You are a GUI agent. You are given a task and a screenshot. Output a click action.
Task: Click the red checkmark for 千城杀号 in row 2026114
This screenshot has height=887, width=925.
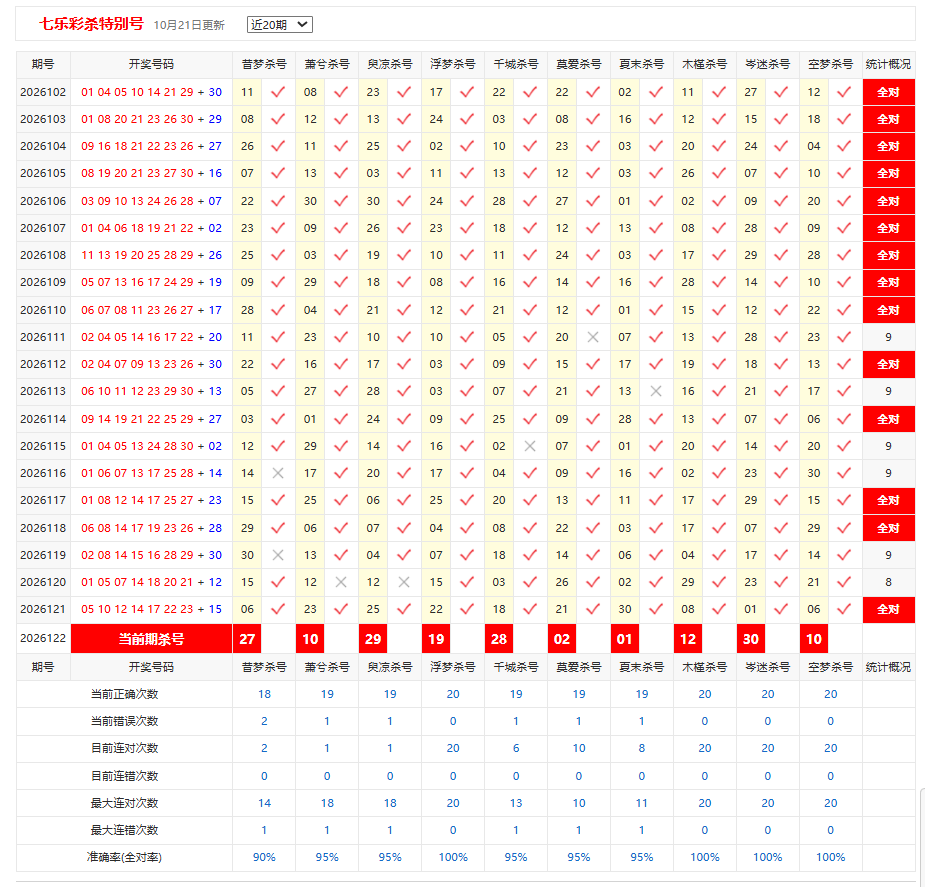[x=530, y=419]
